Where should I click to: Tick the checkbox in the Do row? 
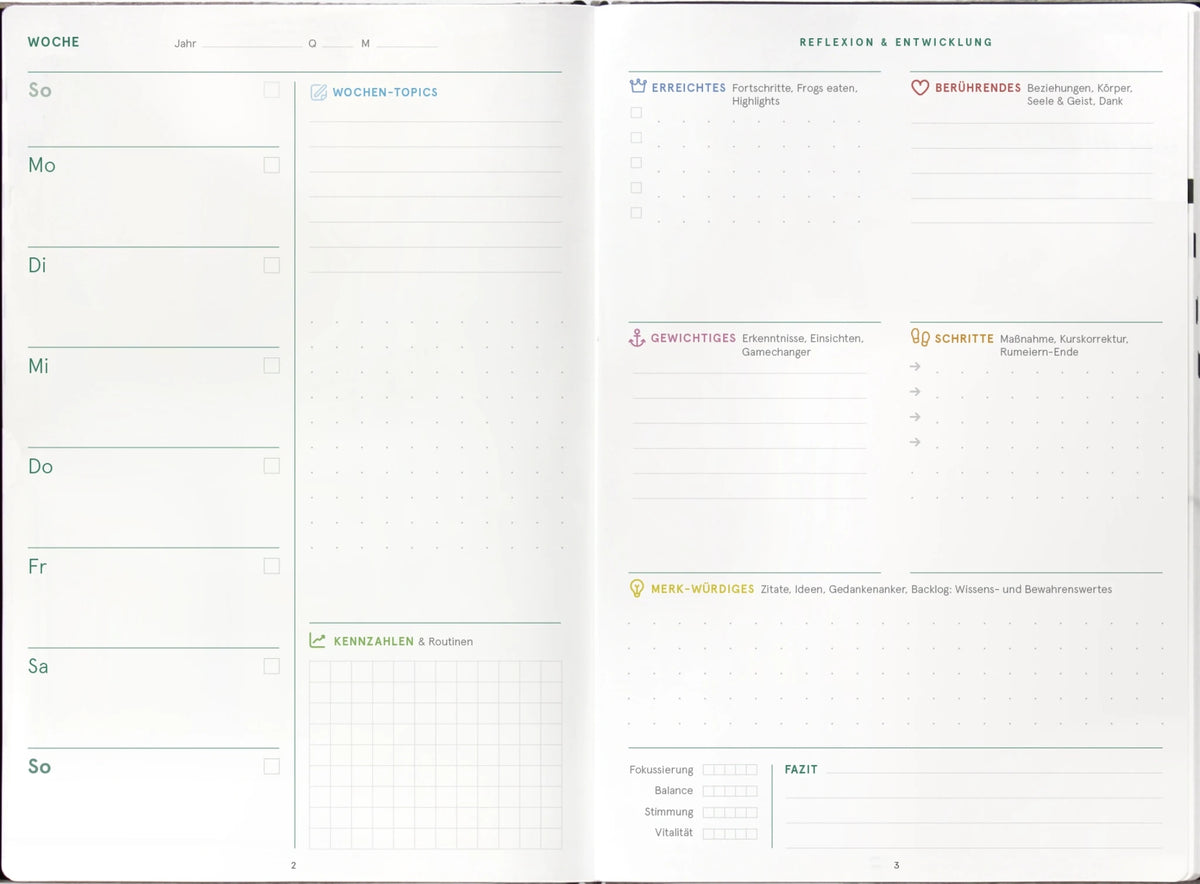pos(272,465)
